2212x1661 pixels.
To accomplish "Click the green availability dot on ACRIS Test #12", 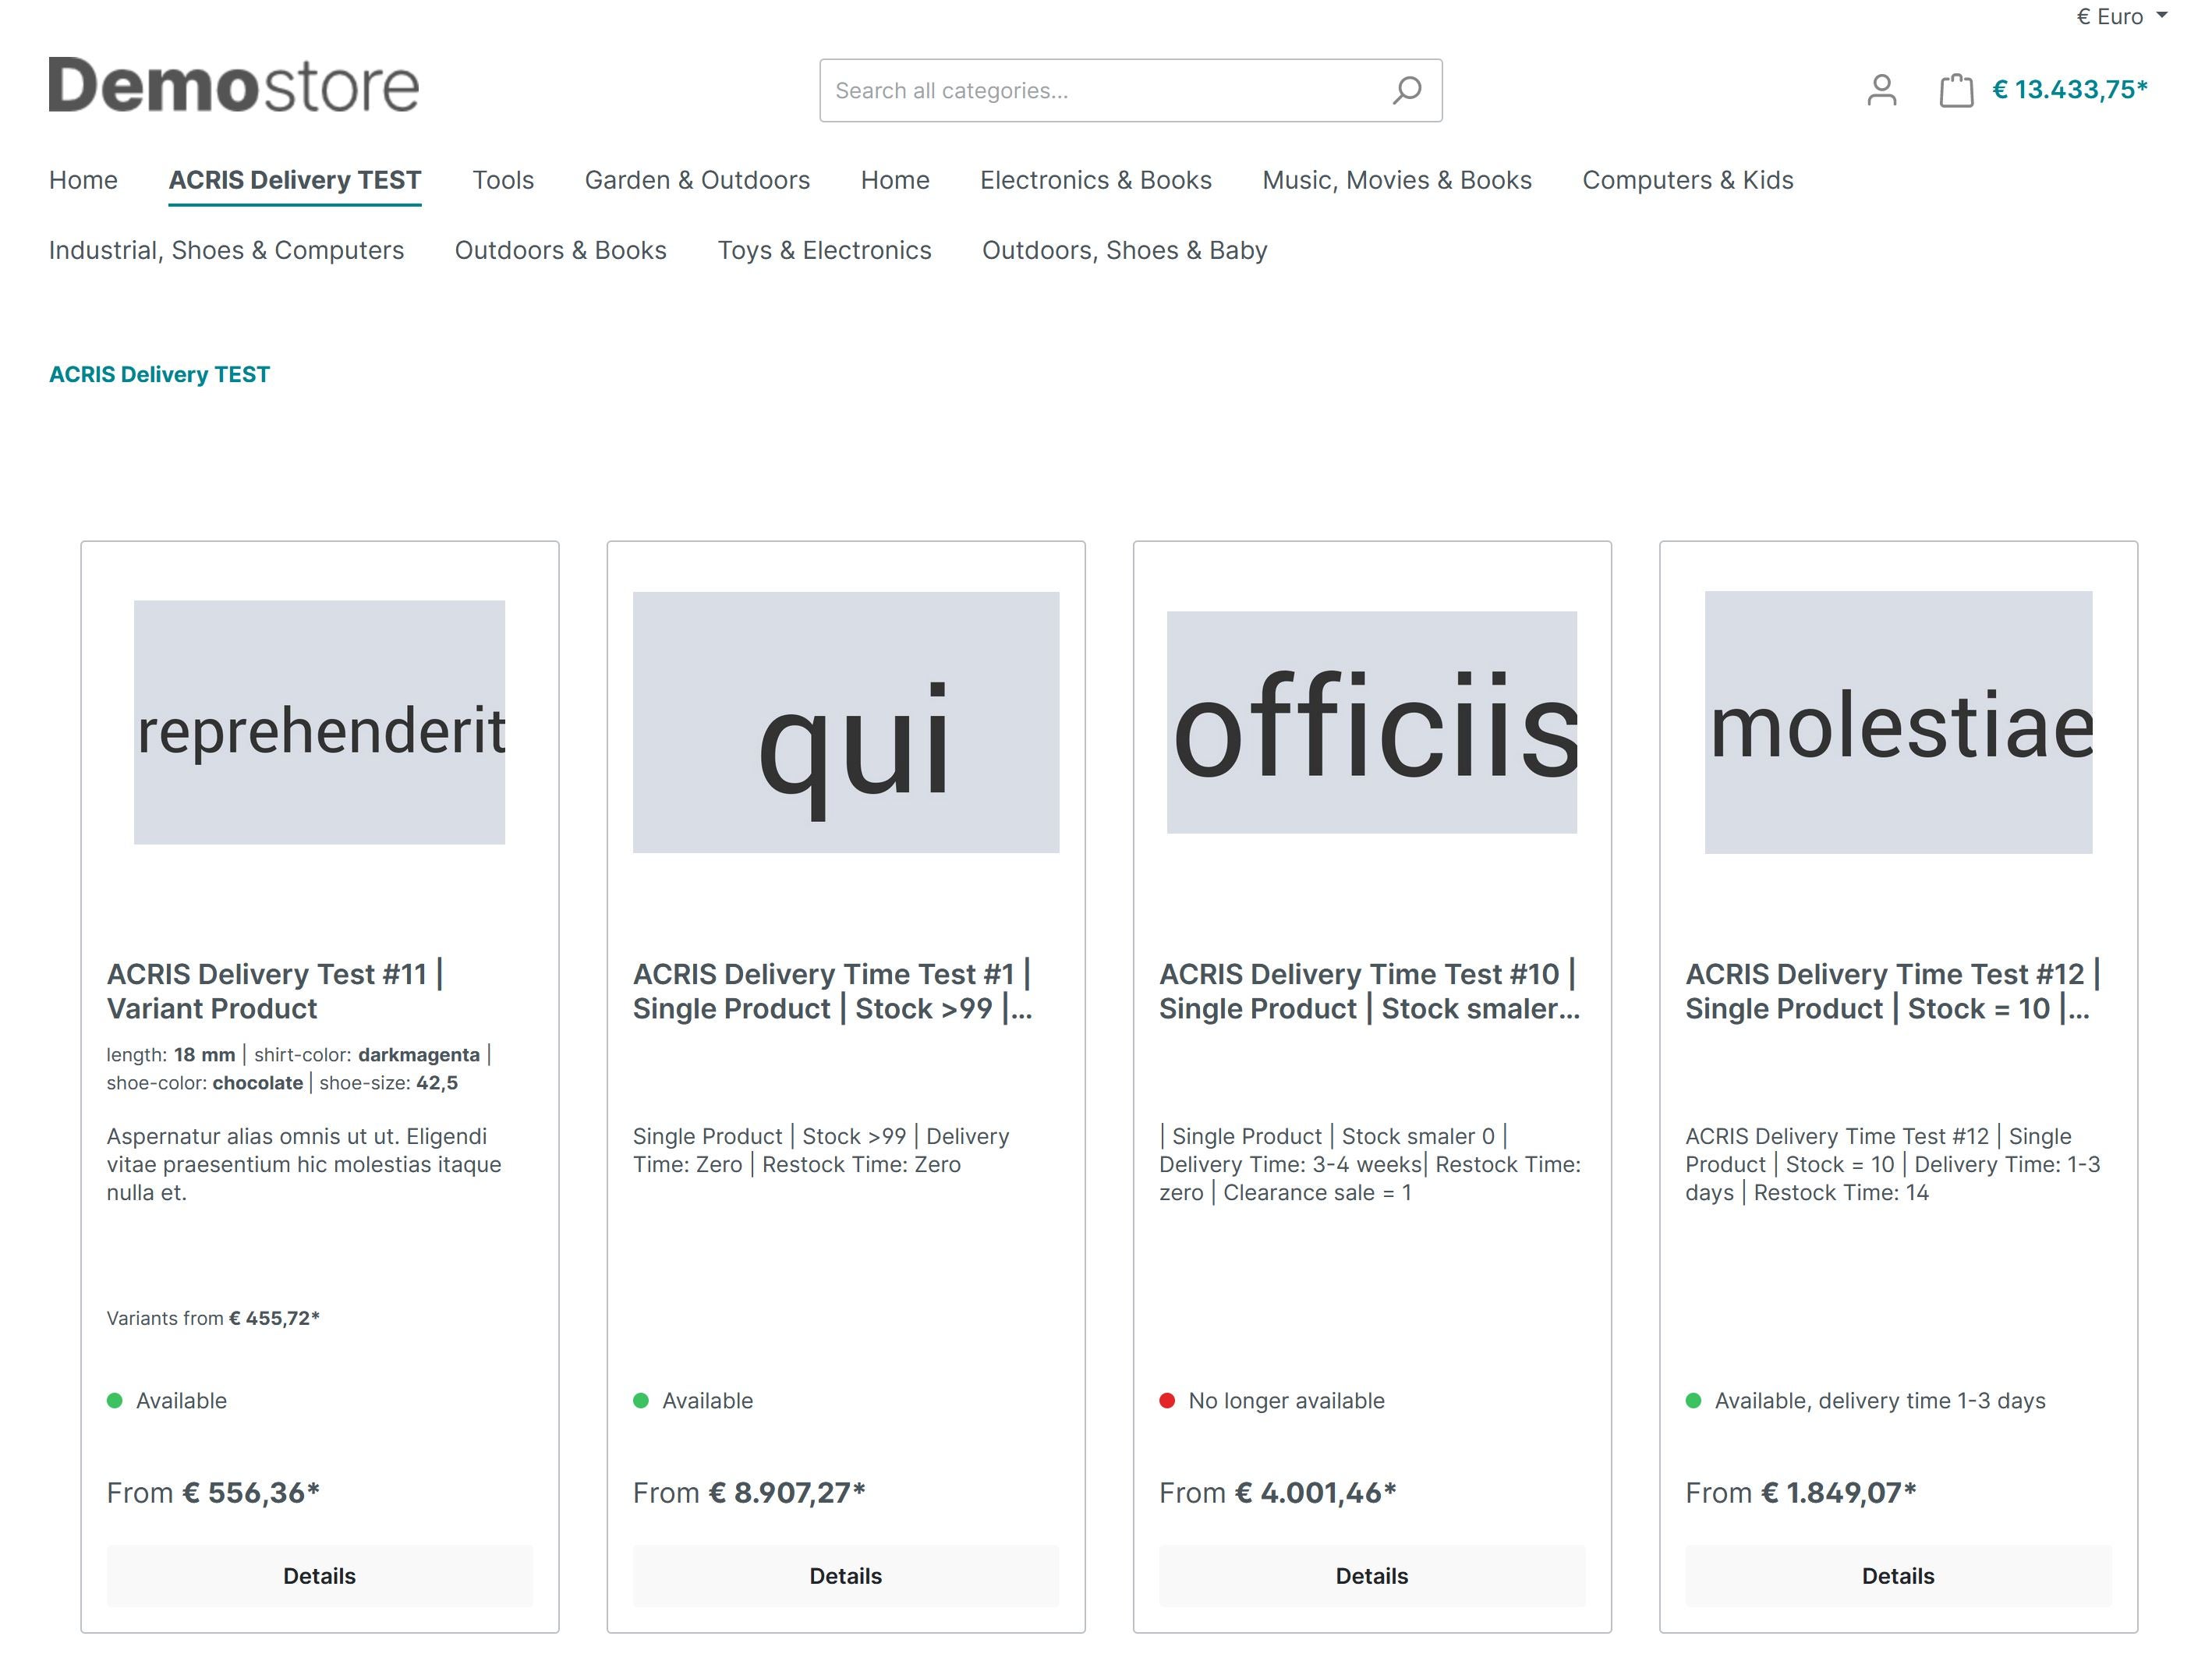I will [x=1690, y=1401].
